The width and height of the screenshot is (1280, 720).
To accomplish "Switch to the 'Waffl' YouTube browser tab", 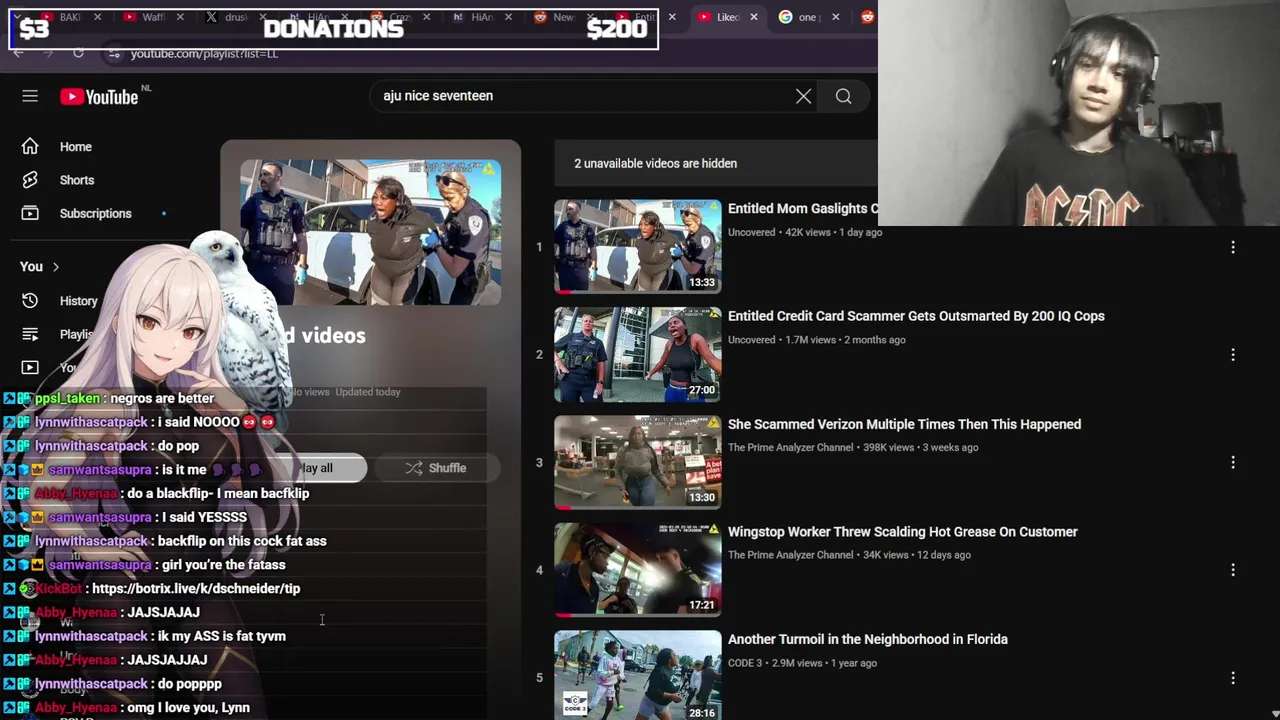I will tap(153, 17).
